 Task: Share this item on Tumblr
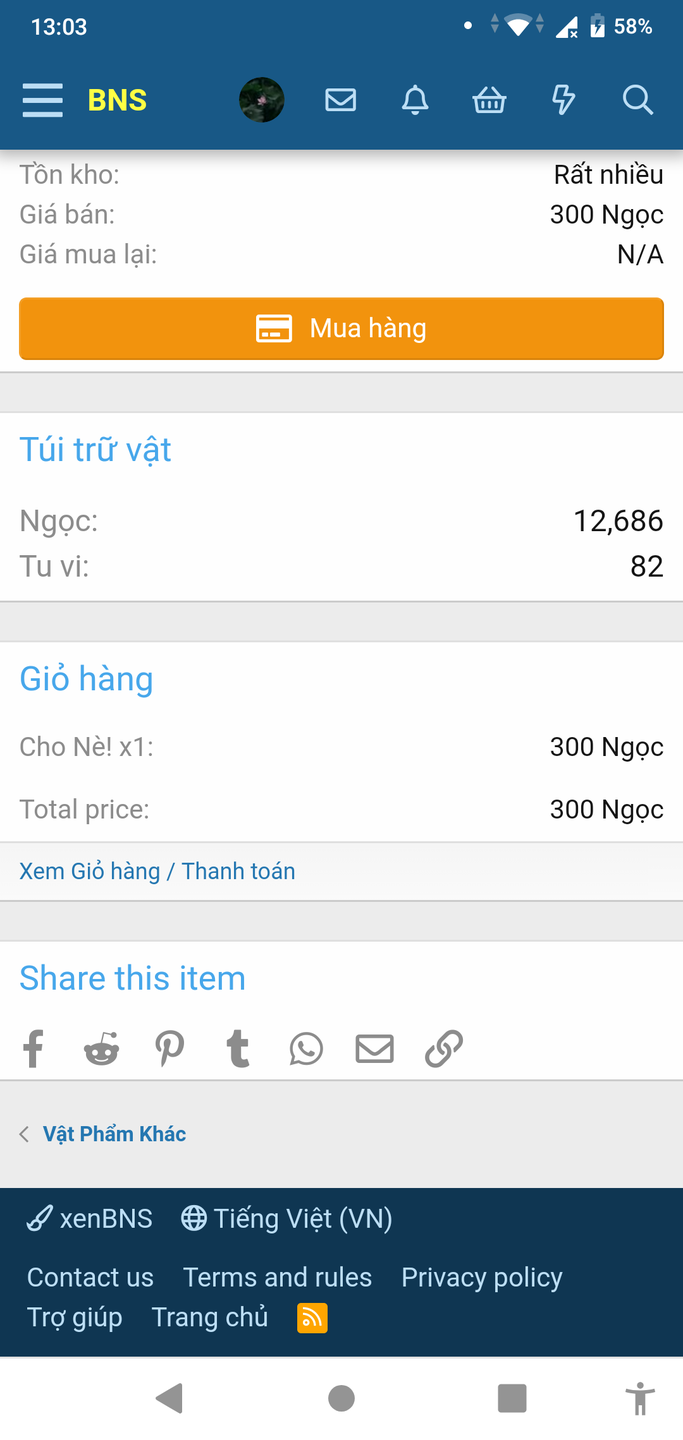tap(238, 1048)
